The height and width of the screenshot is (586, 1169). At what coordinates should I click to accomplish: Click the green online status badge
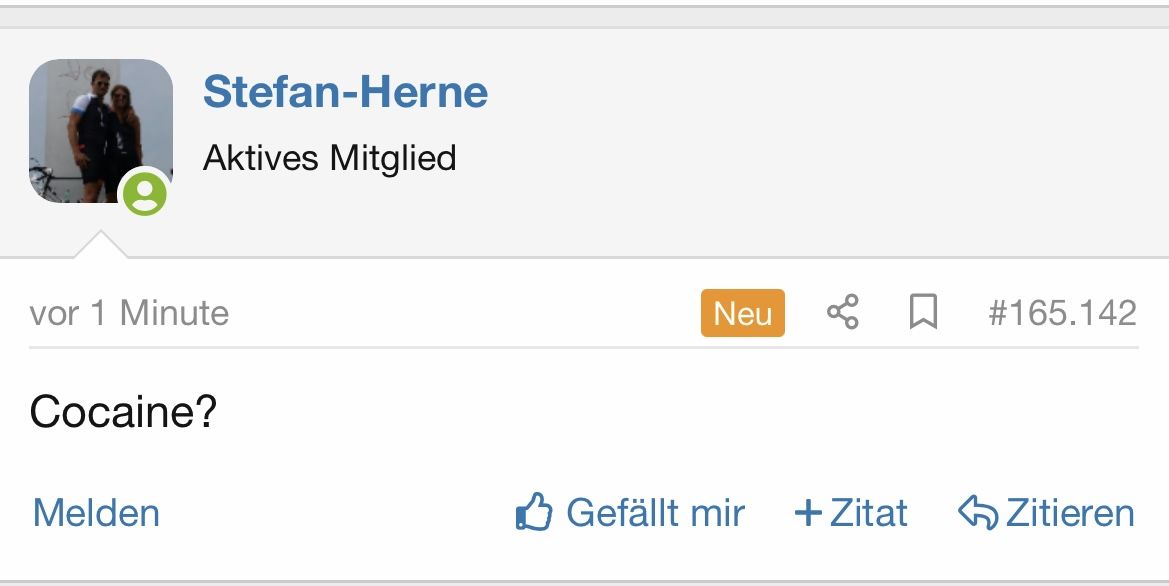point(145,191)
